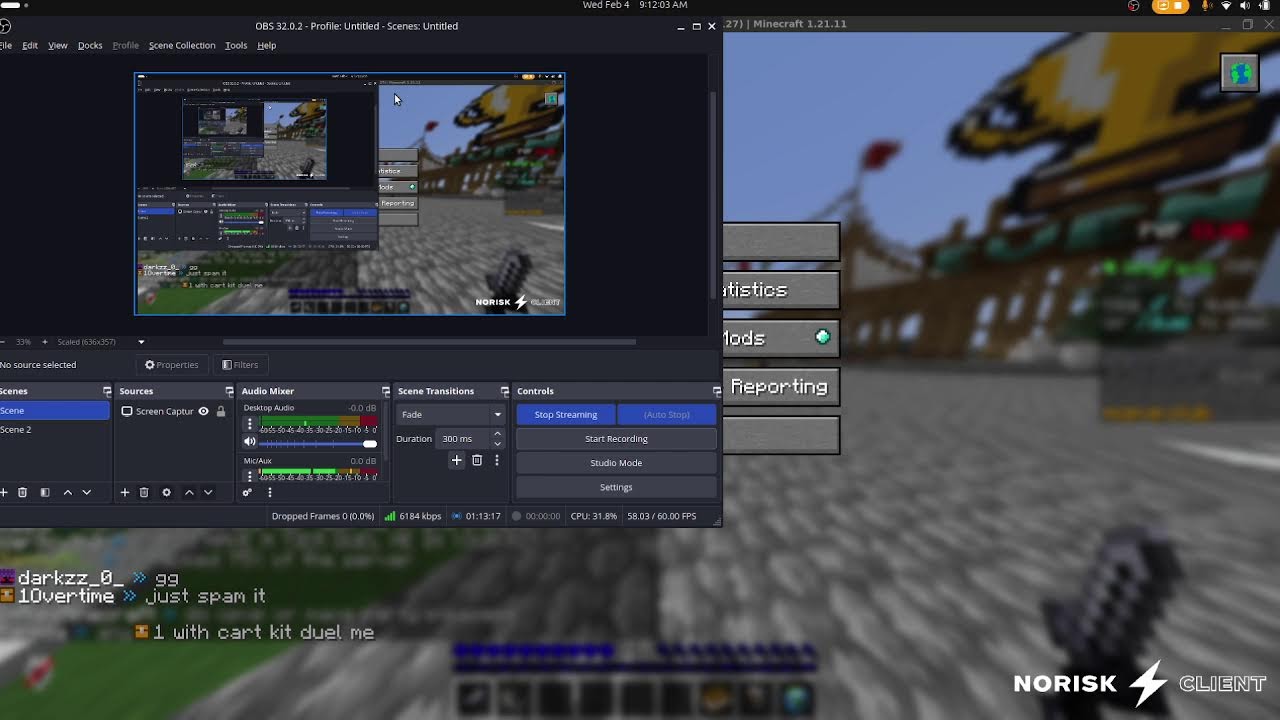
Task: Open the Scene Collection menu
Action: coord(182,45)
